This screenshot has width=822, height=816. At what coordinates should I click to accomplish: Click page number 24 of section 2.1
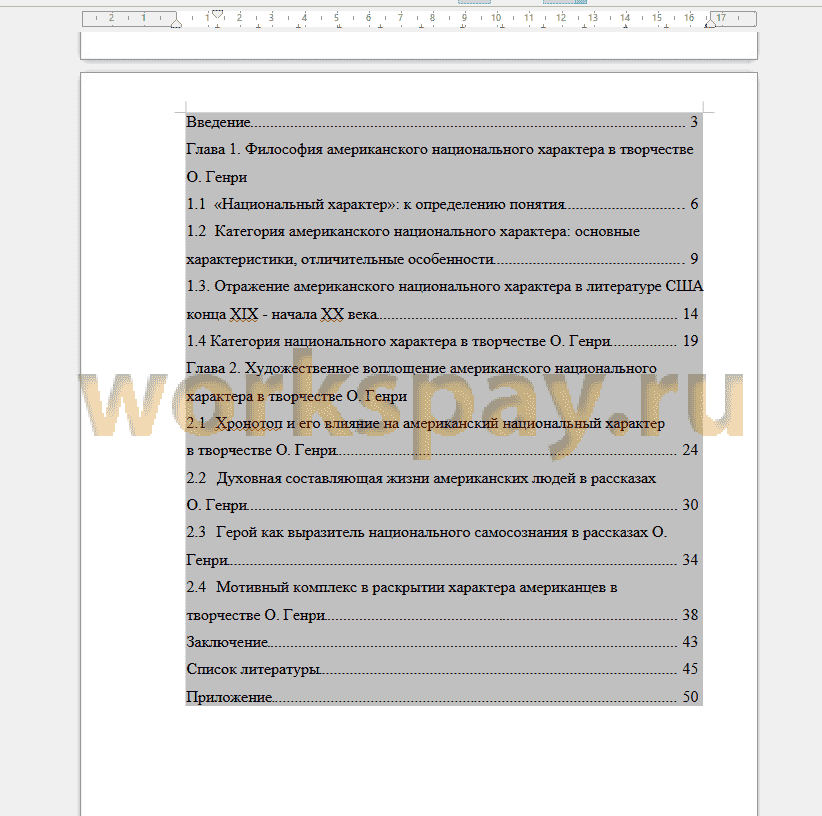point(690,450)
